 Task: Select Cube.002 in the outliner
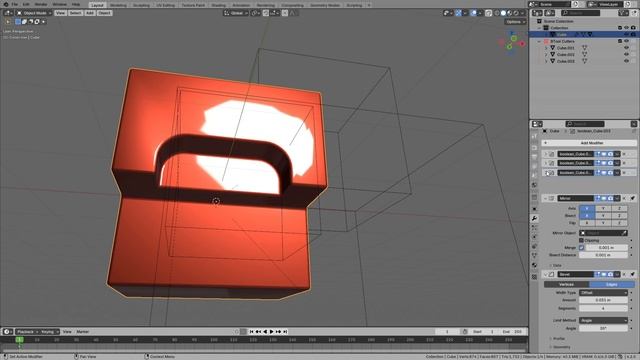(x=566, y=54)
